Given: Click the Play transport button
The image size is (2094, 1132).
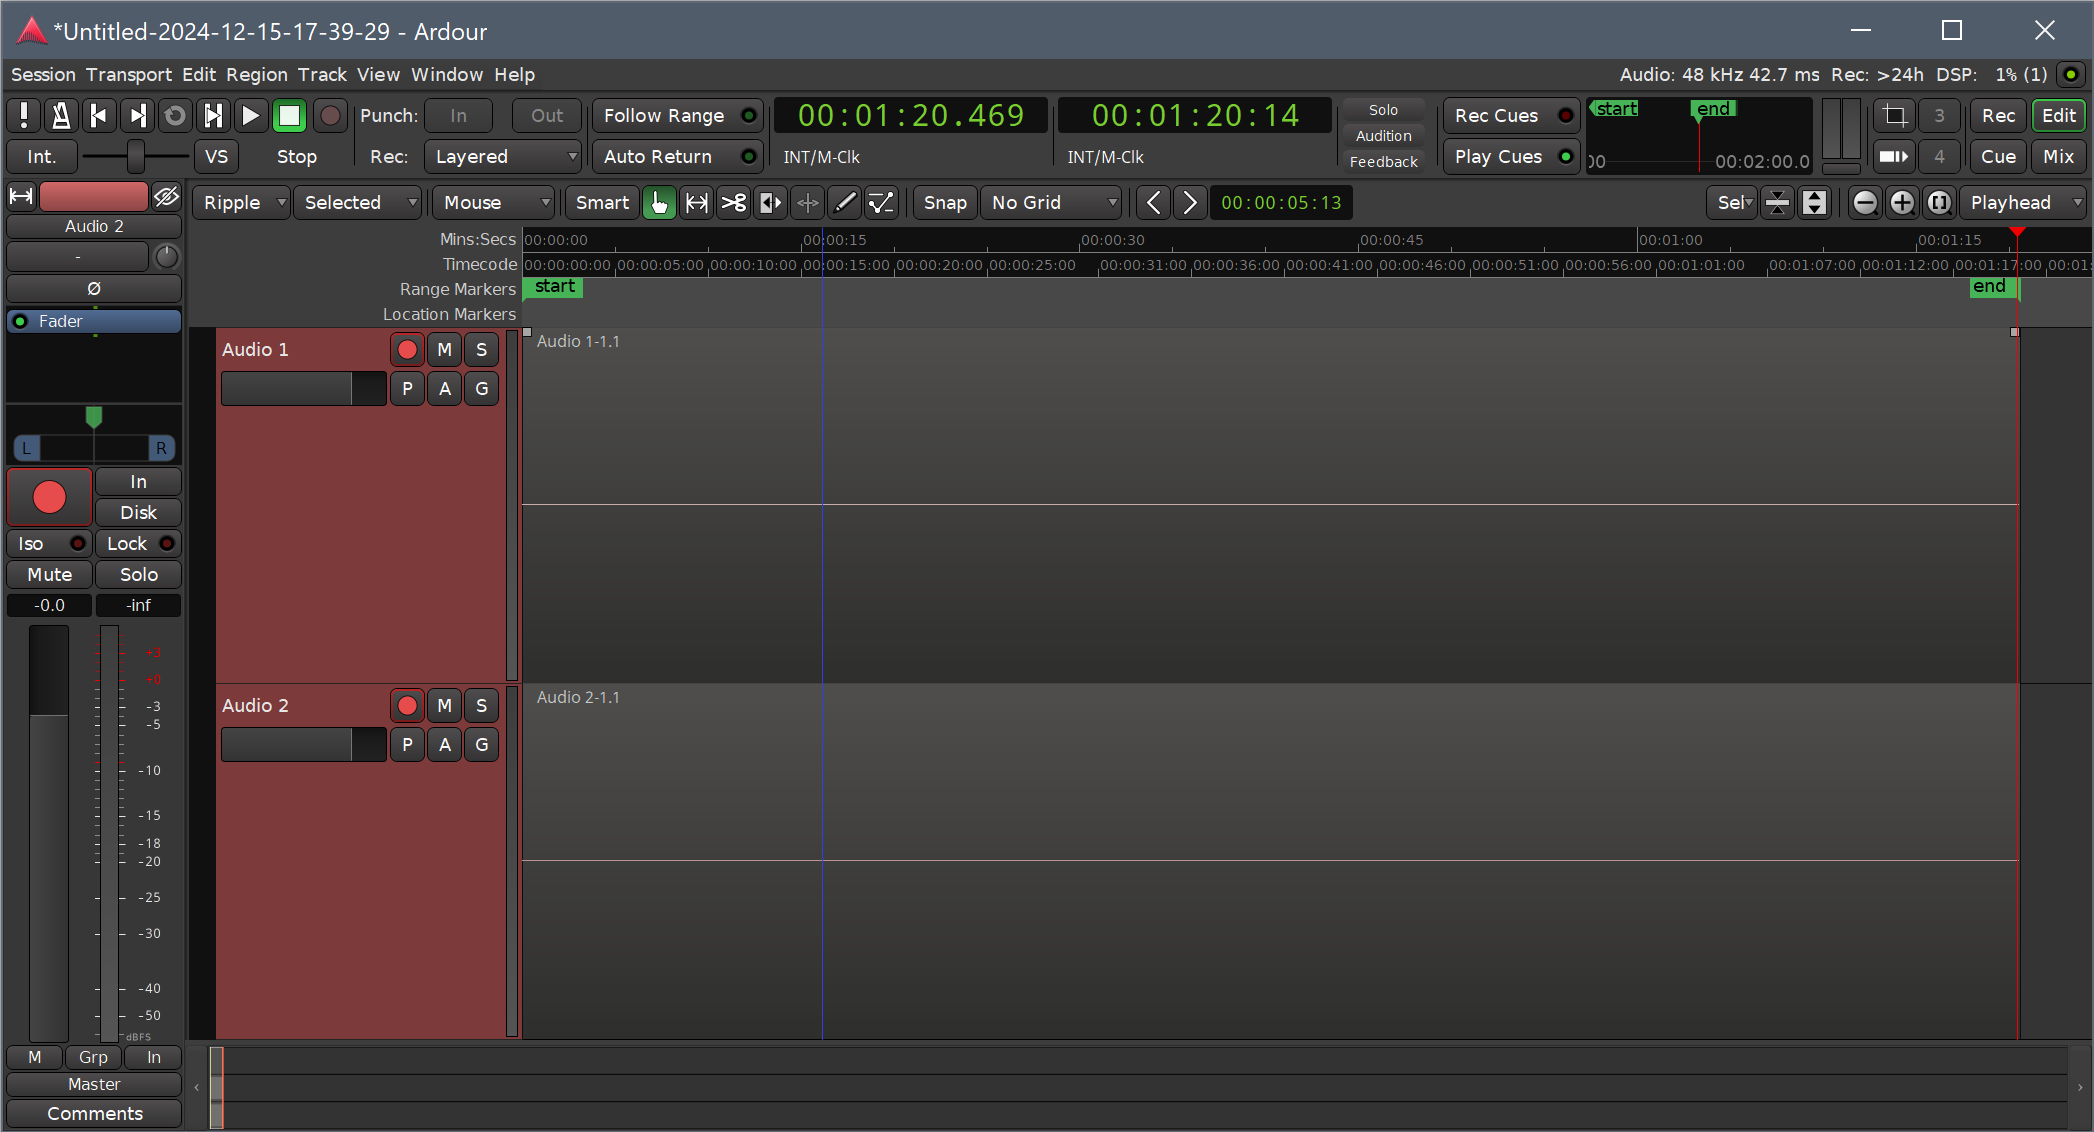Looking at the screenshot, I should click(x=251, y=116).
